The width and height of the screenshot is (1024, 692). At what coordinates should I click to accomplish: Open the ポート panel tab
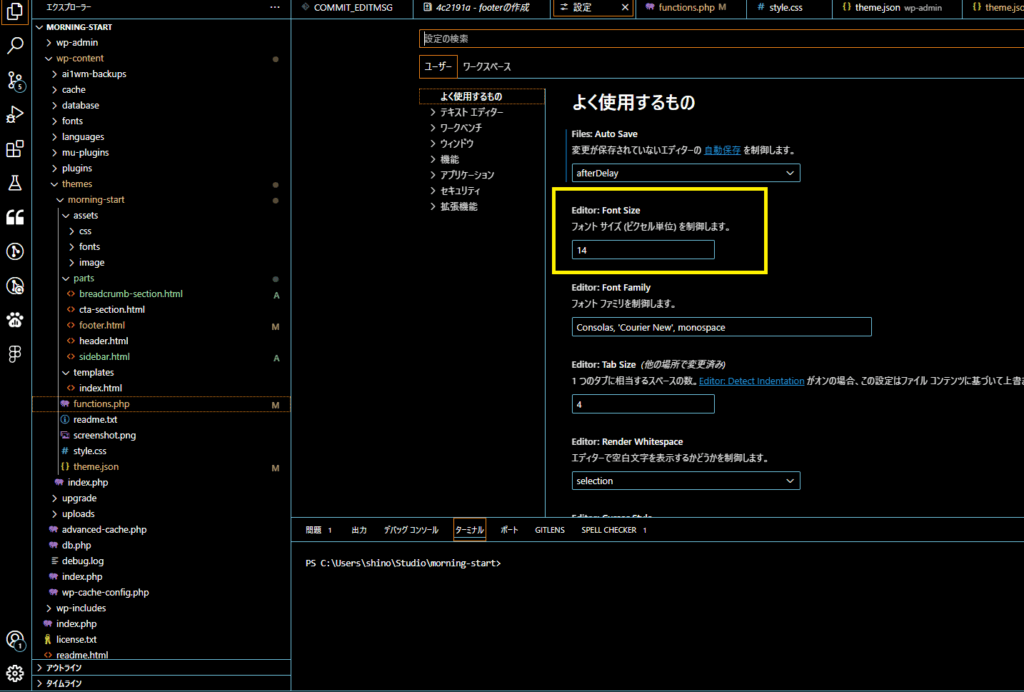pos(509,530)
